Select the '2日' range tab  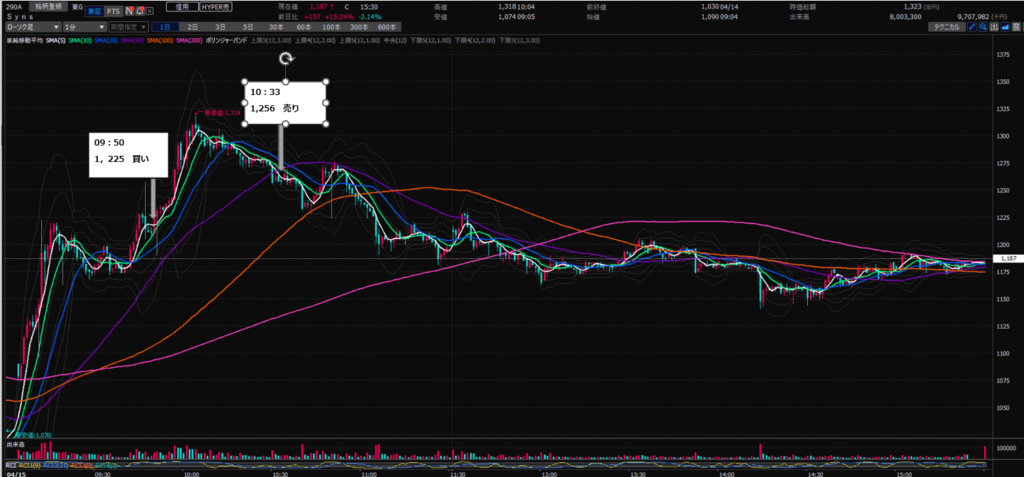pyautogui.click(x=193, y=27)
